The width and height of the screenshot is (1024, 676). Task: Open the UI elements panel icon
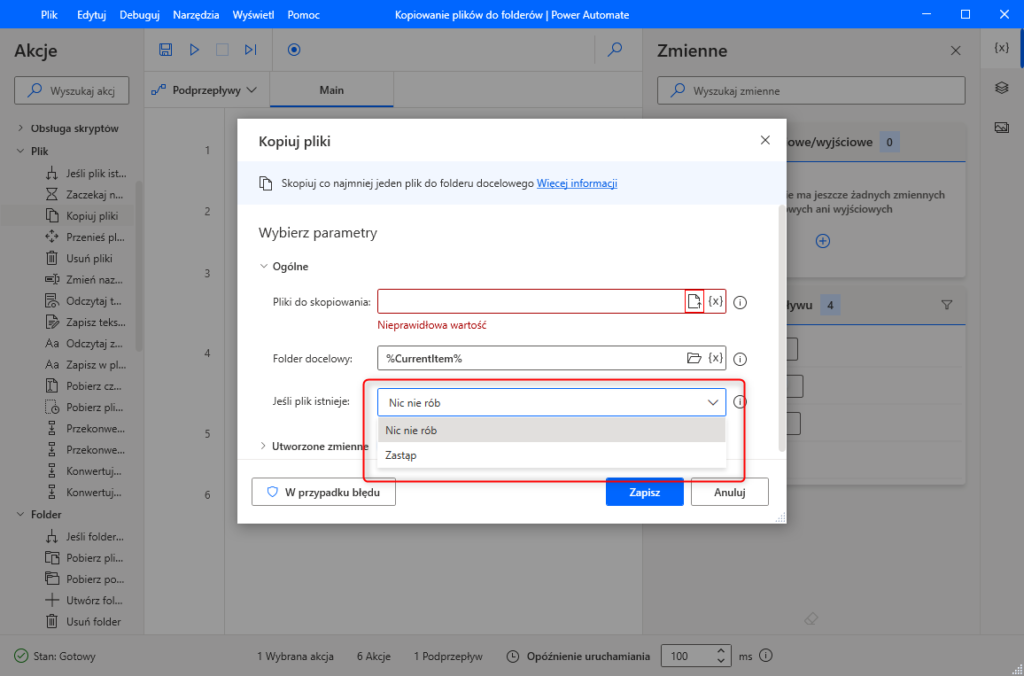(1000, 88)
